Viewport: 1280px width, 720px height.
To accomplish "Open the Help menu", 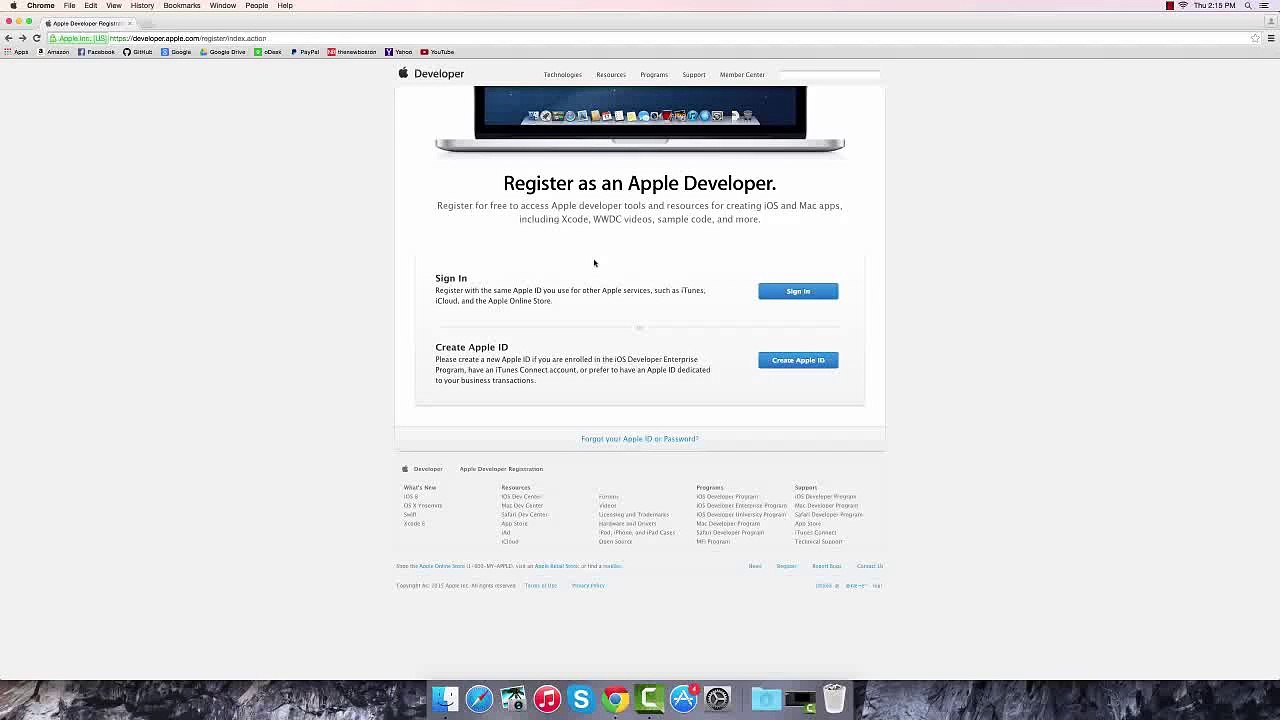I will (x=285, y=6).
